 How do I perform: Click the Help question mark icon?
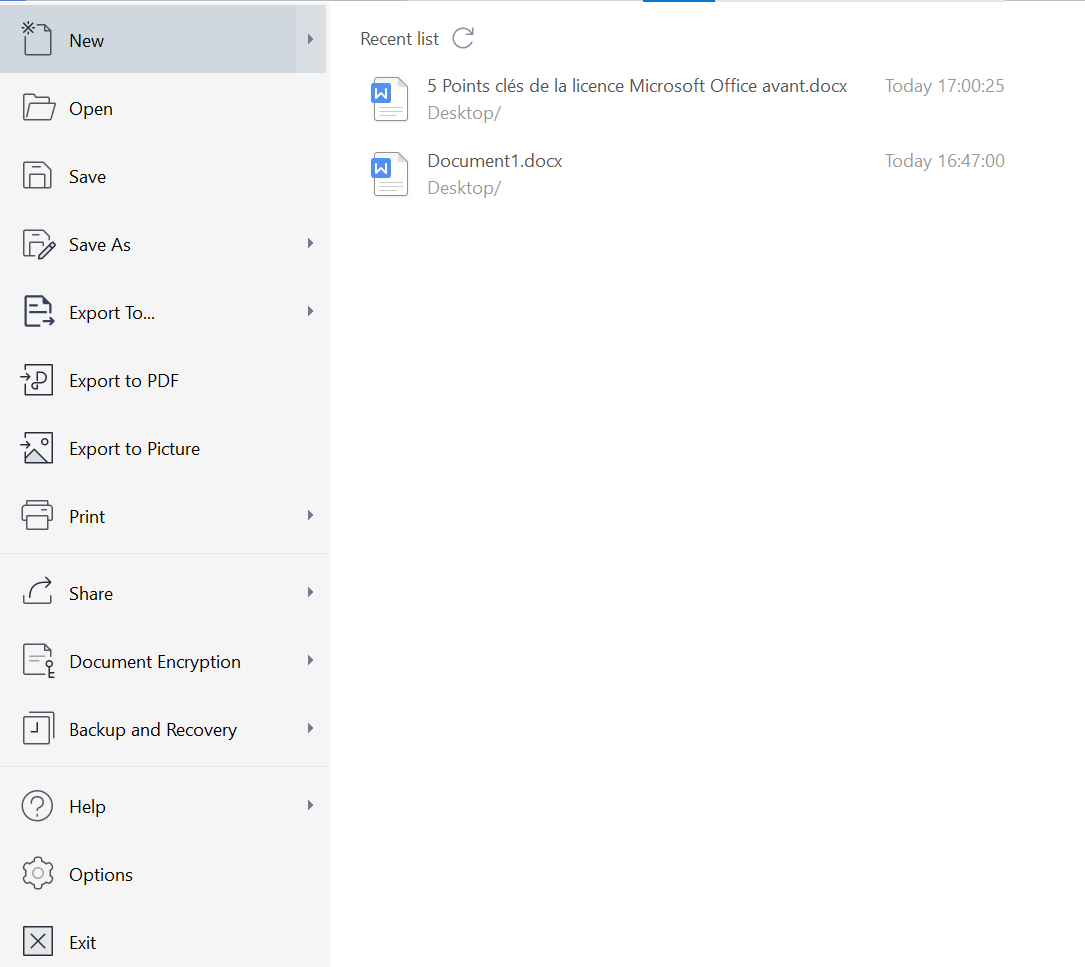[x=37, y=806]
